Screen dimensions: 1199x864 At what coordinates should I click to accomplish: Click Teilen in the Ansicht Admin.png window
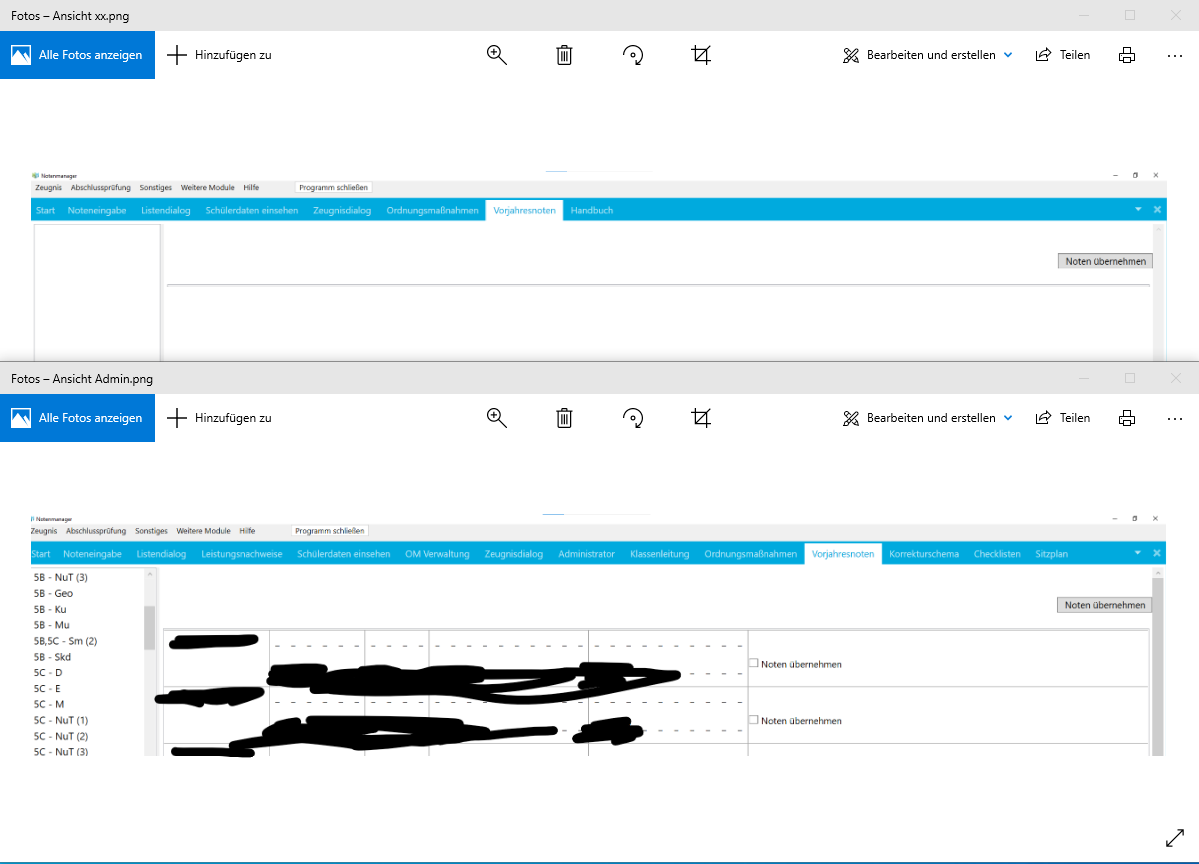1063,418
